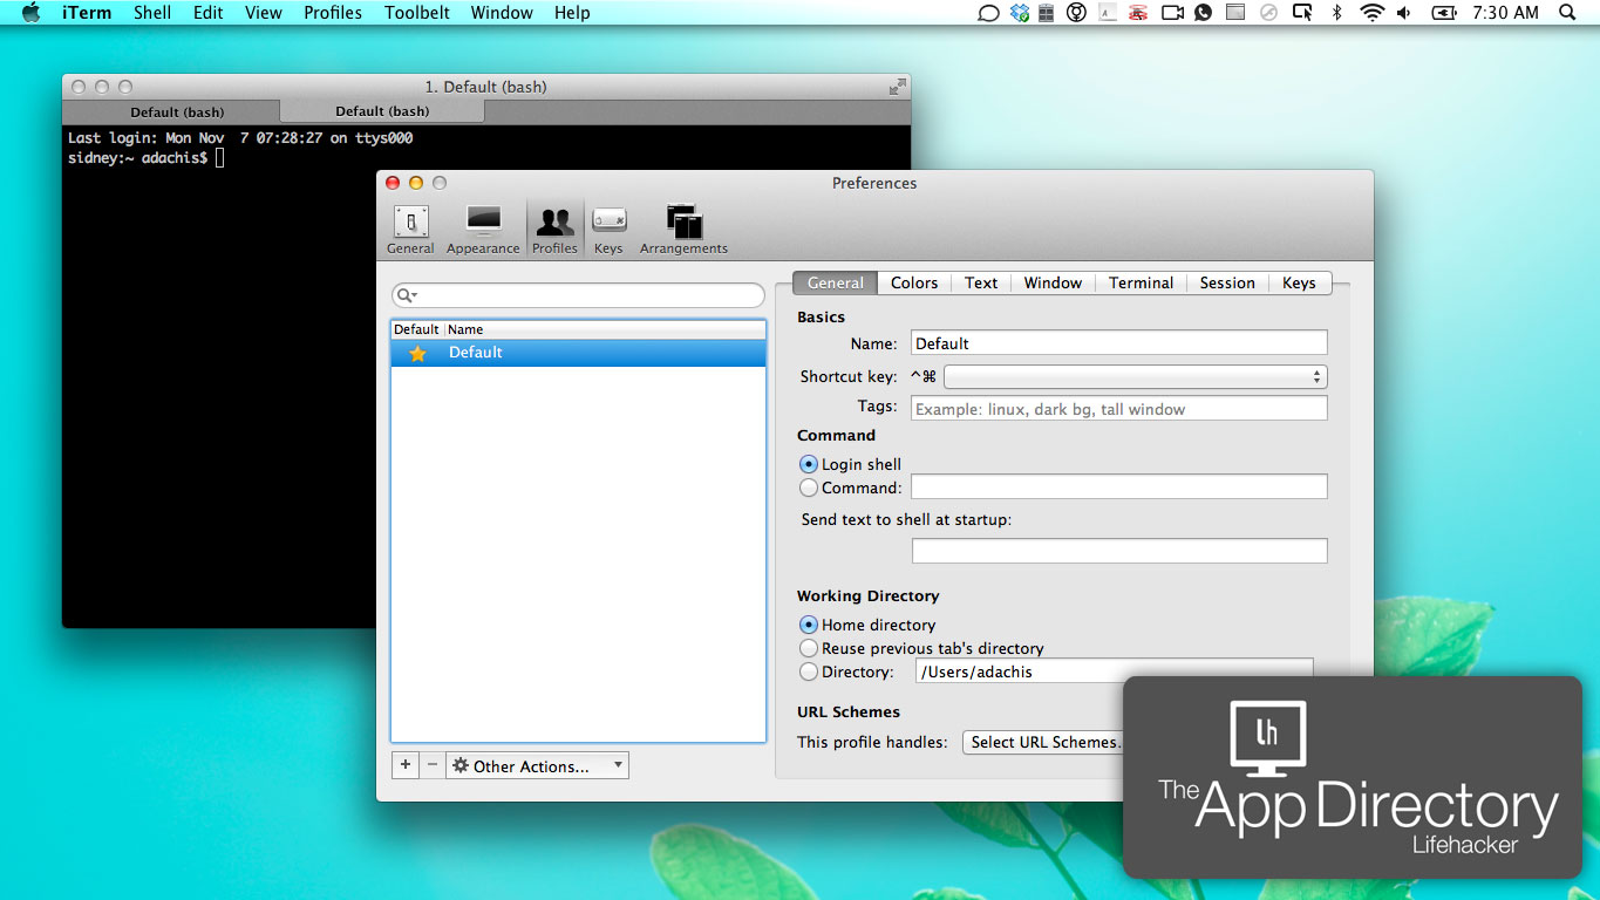Screen dimensions: 1600x900
Task: Open the View menu
Action: click(263, 13)
